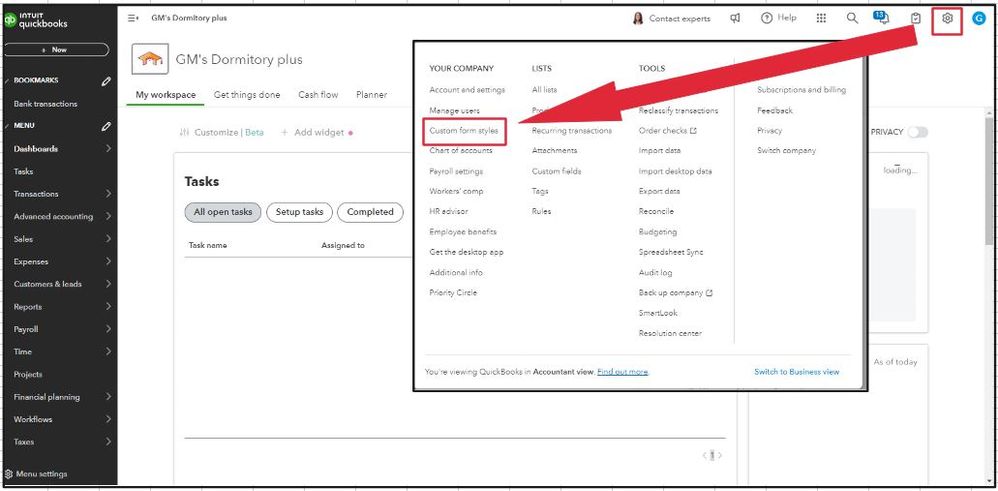Screen dimensions: 998x491
Task: Choose Custom fields
Action: (556, 171)
